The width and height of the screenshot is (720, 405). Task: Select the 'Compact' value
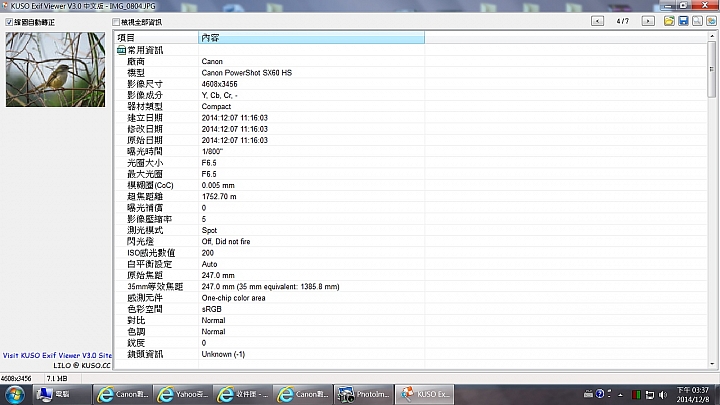216,107
